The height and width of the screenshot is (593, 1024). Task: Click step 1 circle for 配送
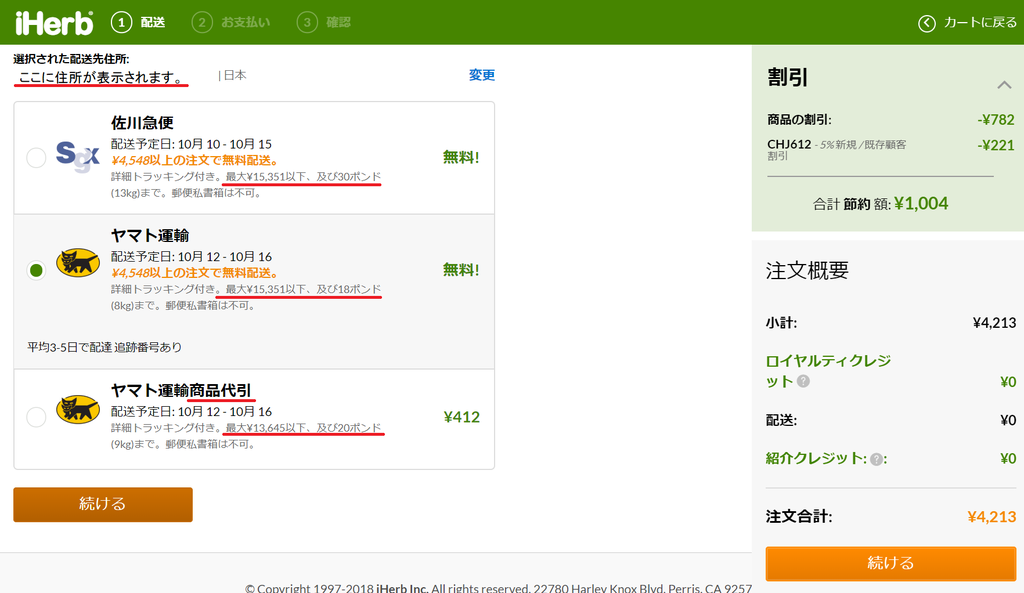(x=121, y=22)
